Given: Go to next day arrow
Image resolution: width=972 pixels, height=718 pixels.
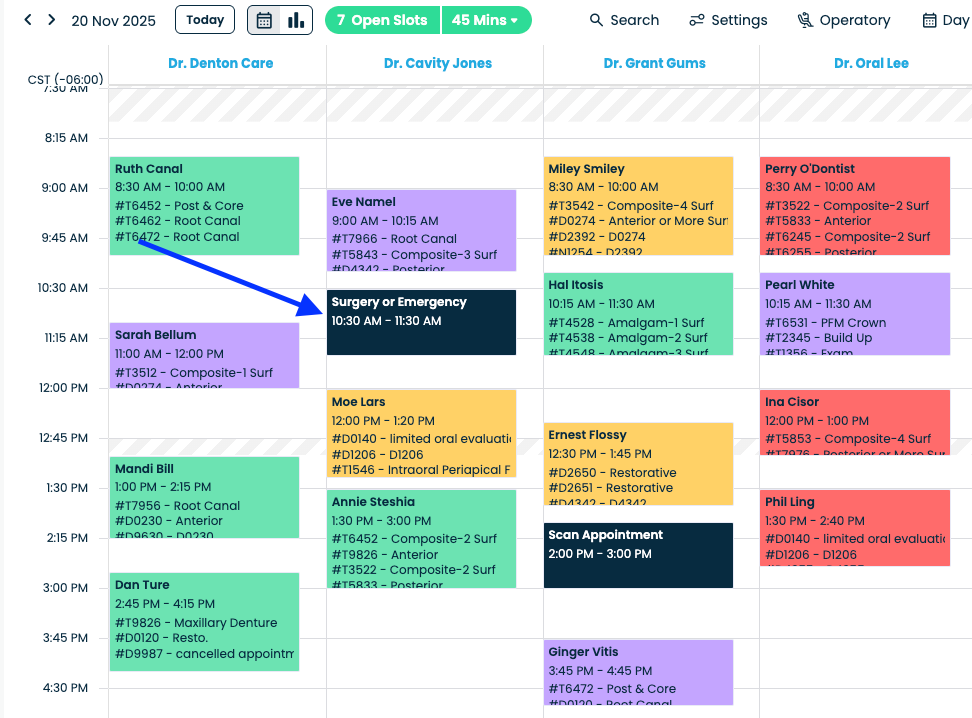Looking at the screenshot, I should point(51,20).
